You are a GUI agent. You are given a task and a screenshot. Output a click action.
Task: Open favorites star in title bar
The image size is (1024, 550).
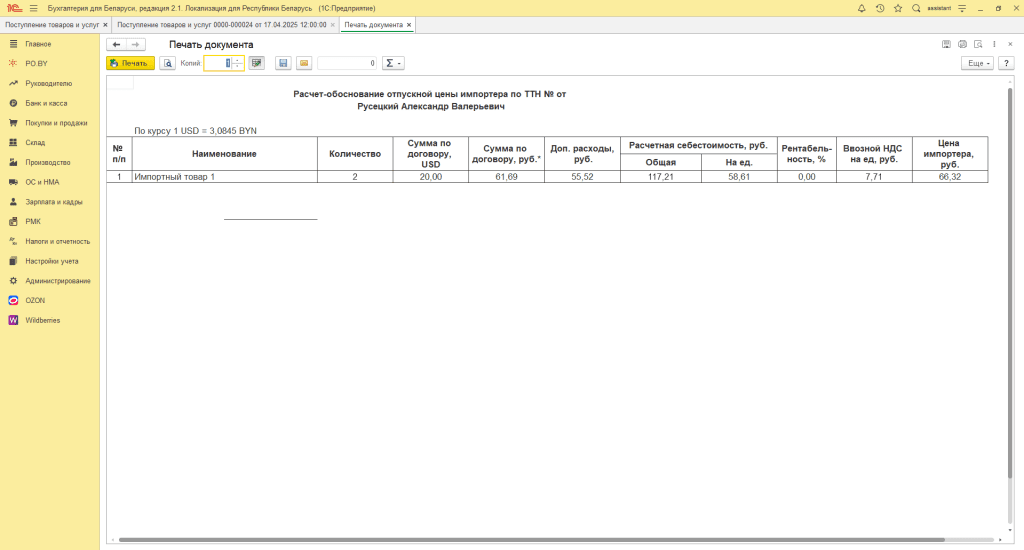898,8
